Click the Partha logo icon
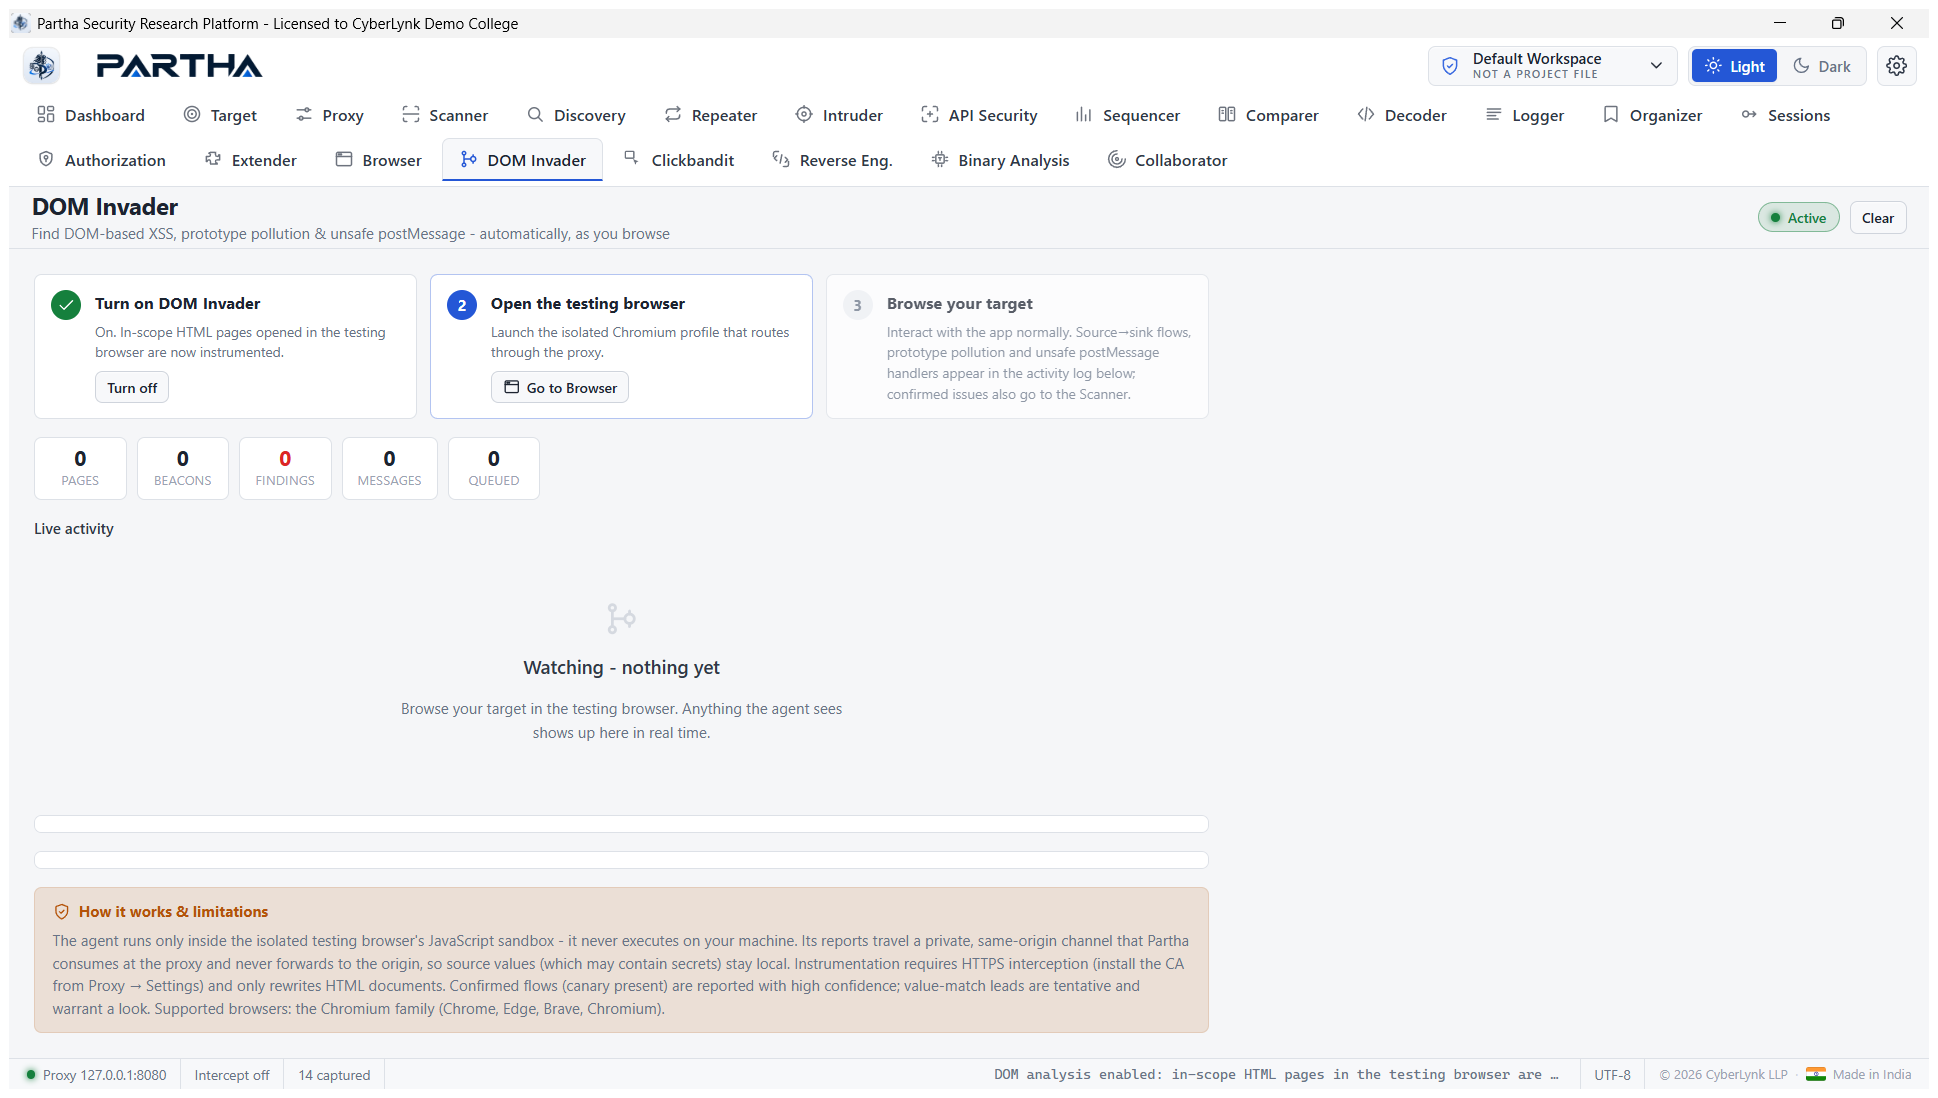This screenshot has height=1098, width=1938. tap(42, 66)
